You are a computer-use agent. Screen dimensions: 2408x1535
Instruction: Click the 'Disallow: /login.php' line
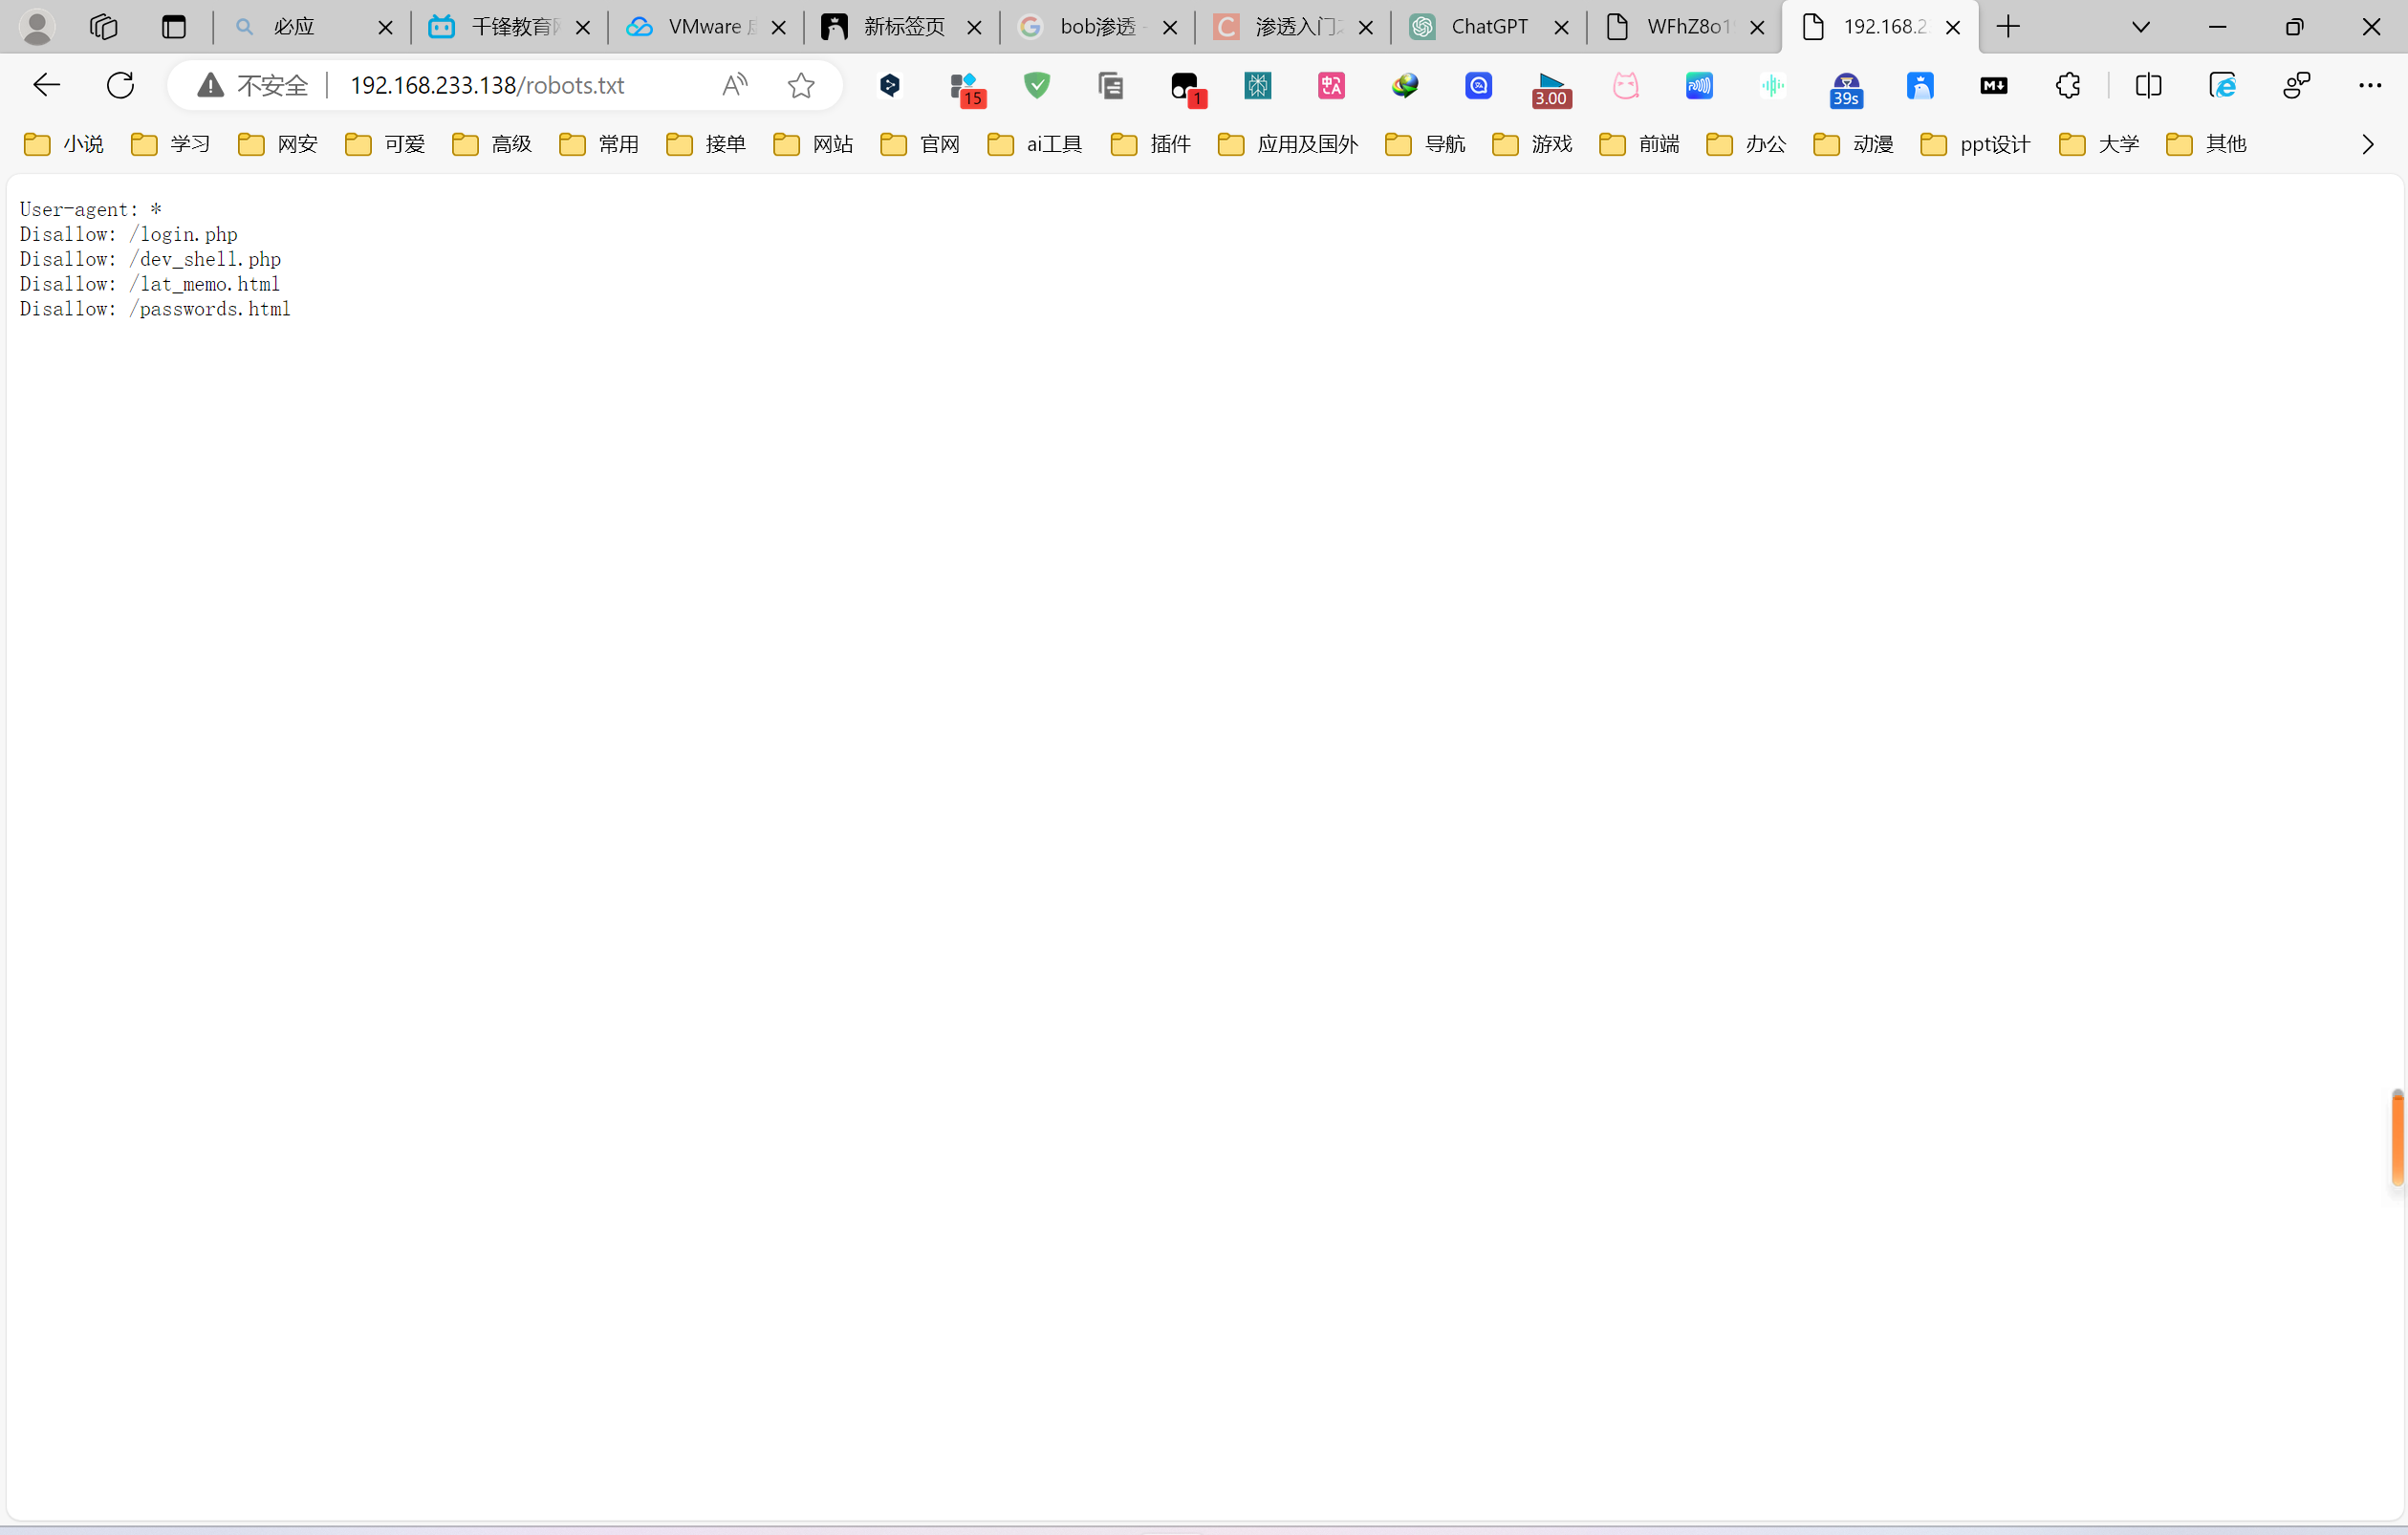[x=129, y=234]
